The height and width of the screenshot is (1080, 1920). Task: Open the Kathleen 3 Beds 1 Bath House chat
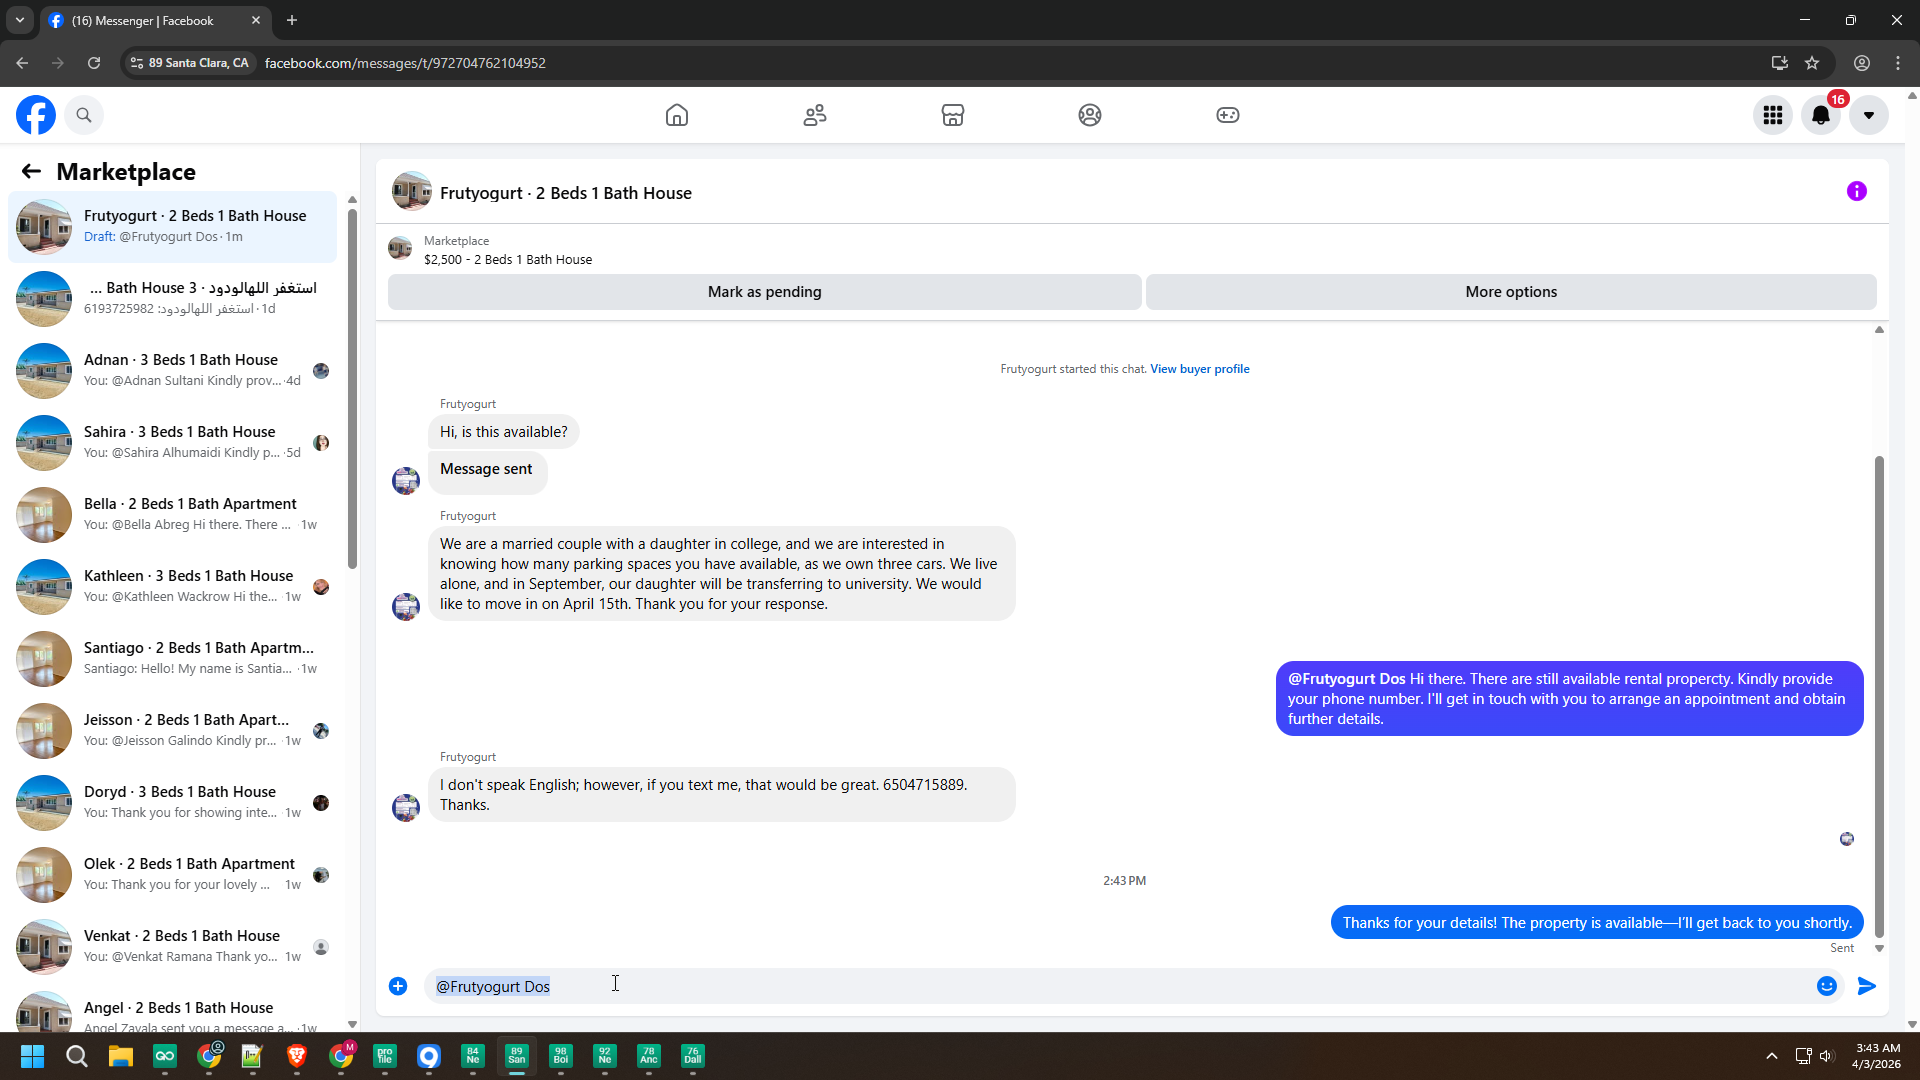(x=172, y=586)
